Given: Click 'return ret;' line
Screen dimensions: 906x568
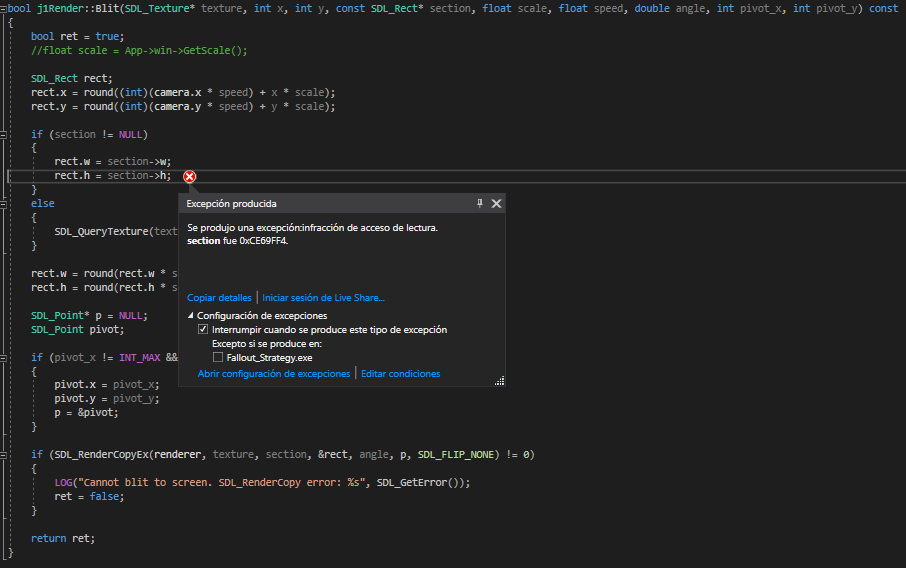Looking at the screenshot, I should click(63, 539).
